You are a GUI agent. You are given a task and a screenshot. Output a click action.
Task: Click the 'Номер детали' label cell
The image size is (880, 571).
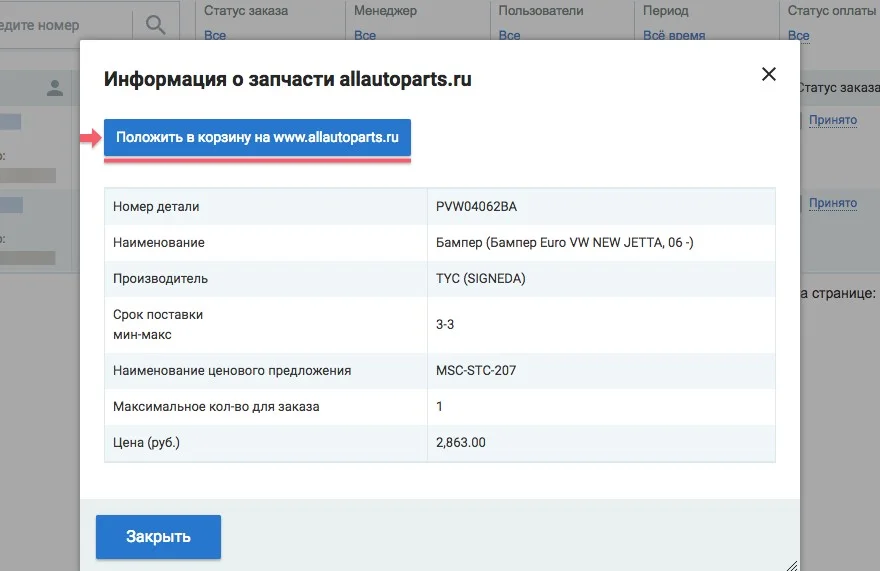click(265, 207)
